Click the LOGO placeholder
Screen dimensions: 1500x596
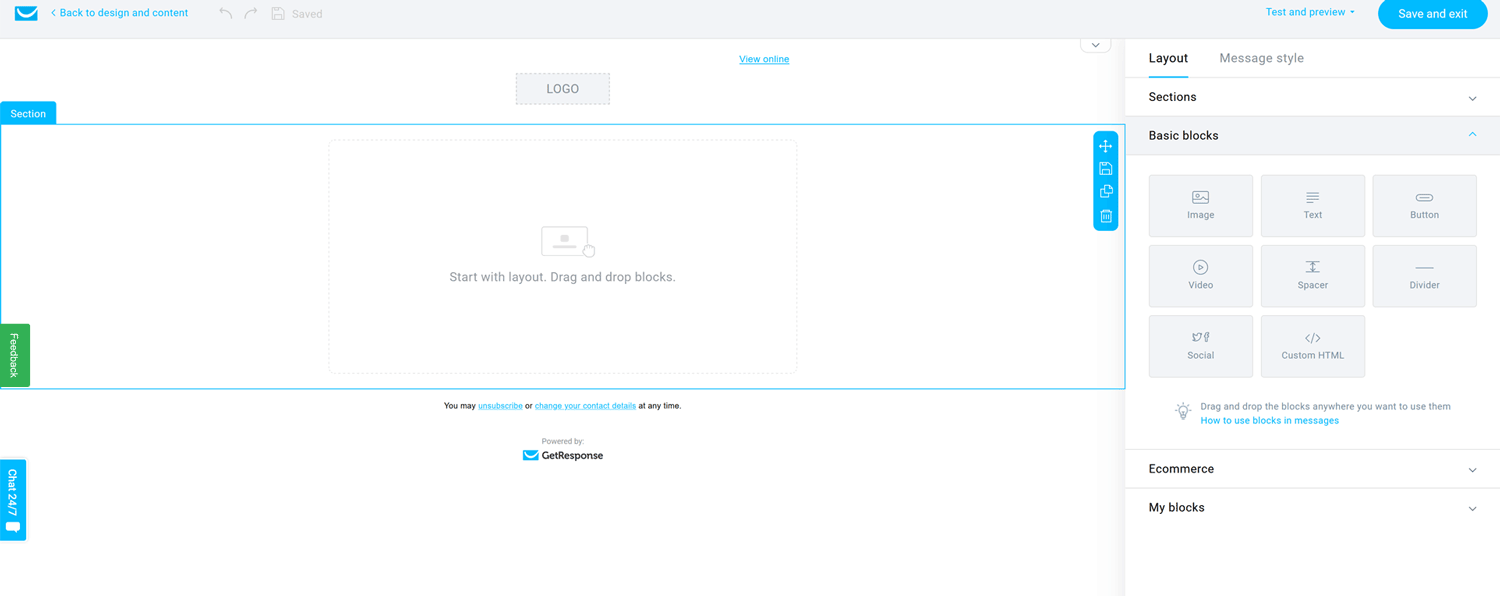[563, 89]
